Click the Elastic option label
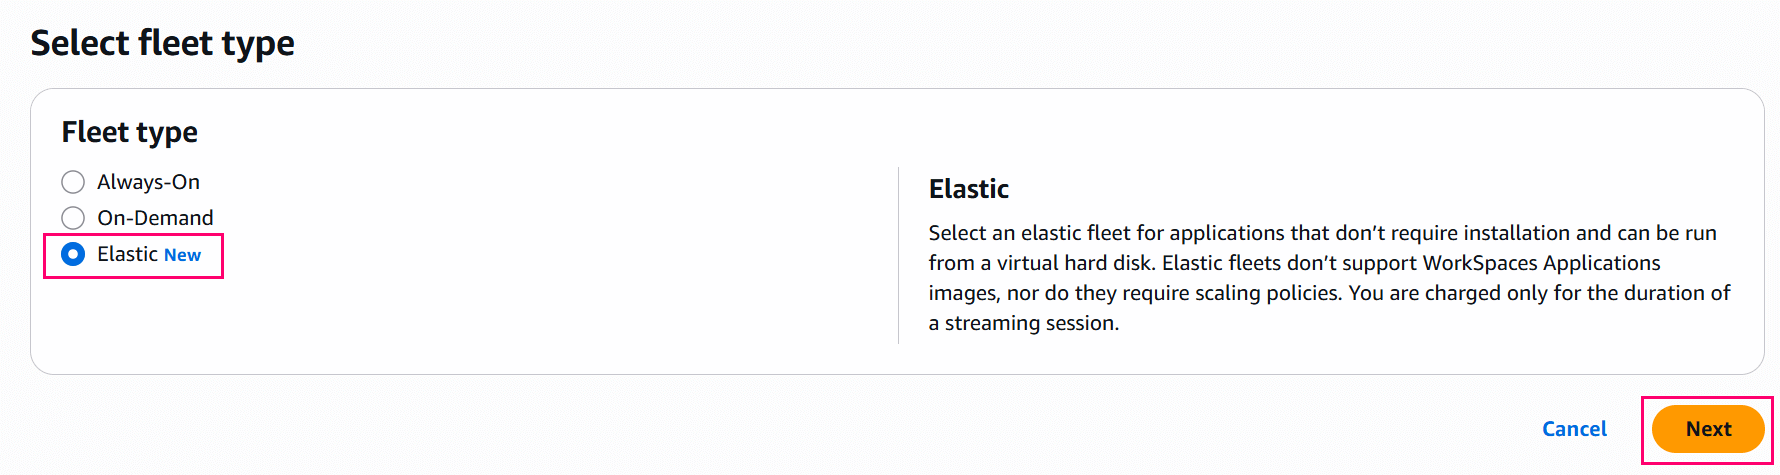Image resolution: width=1780 pixels, height=475 pixels. (127, 254)
